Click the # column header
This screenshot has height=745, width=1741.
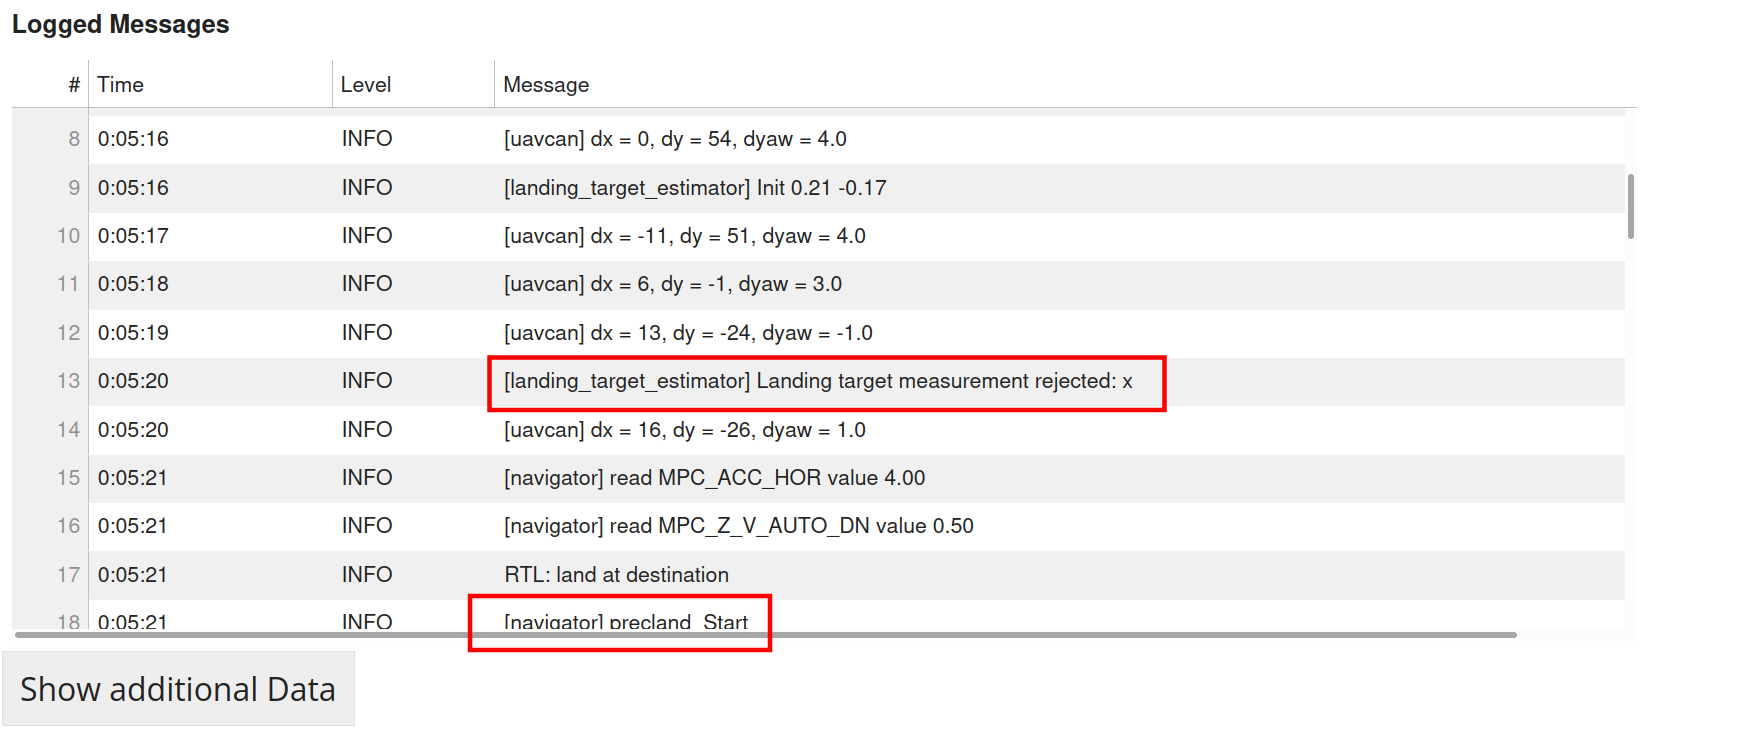[x=74, y=85]
